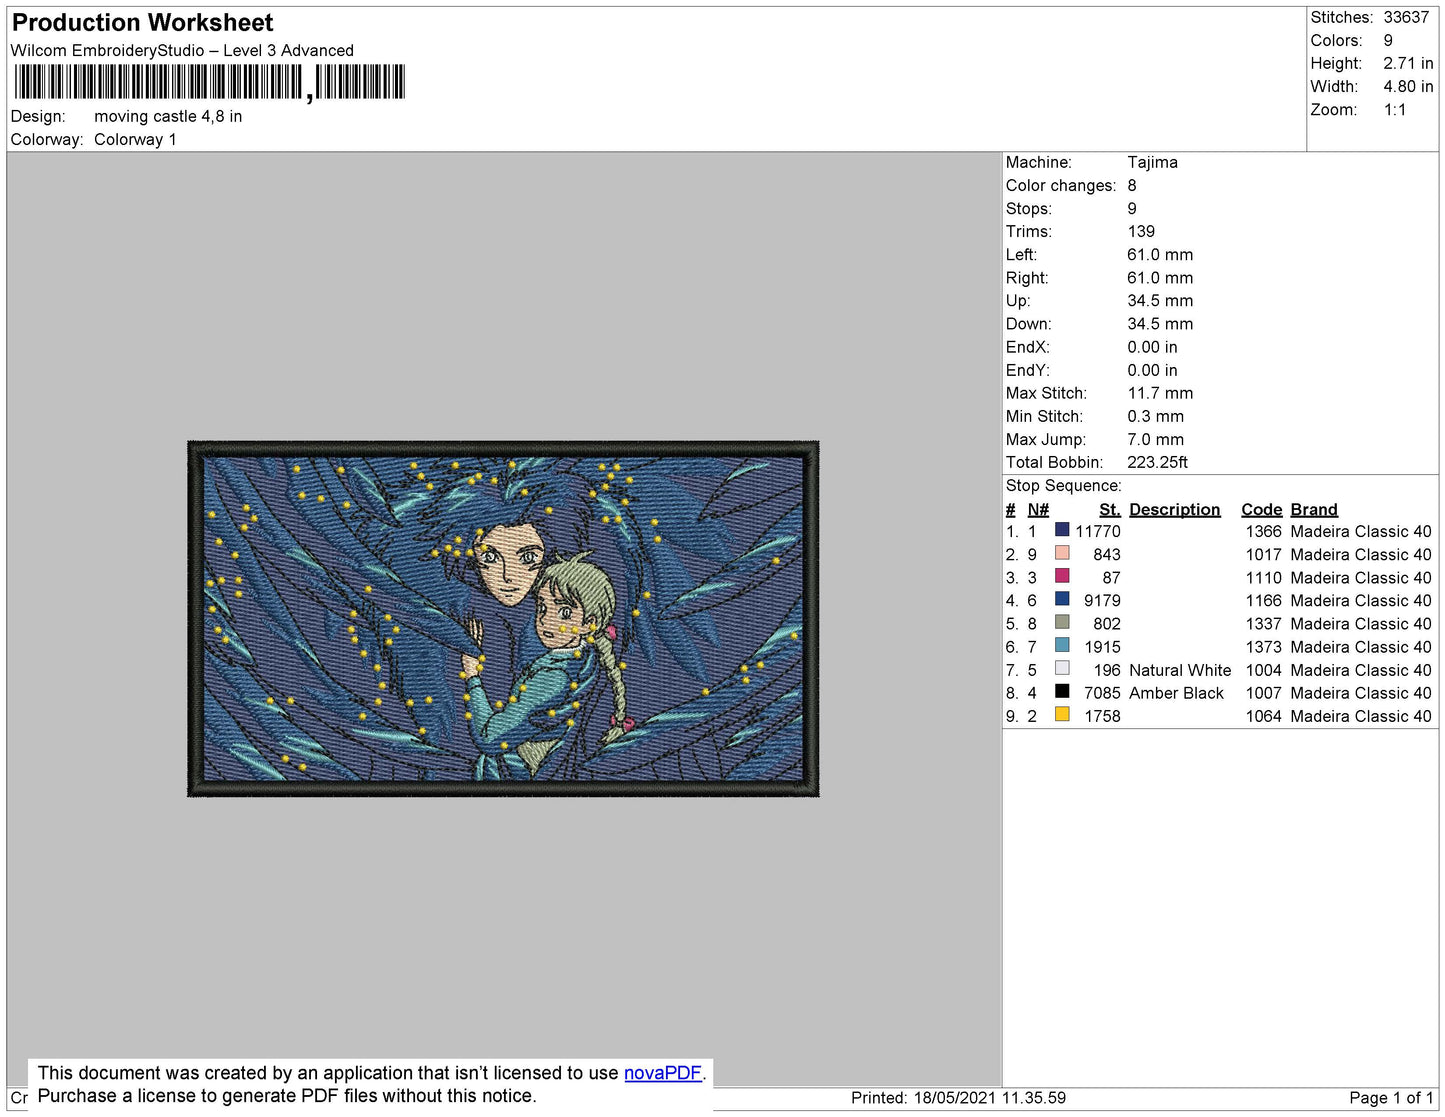
Task: Click the Stitches value 33637
Action: pos(1406,17)
